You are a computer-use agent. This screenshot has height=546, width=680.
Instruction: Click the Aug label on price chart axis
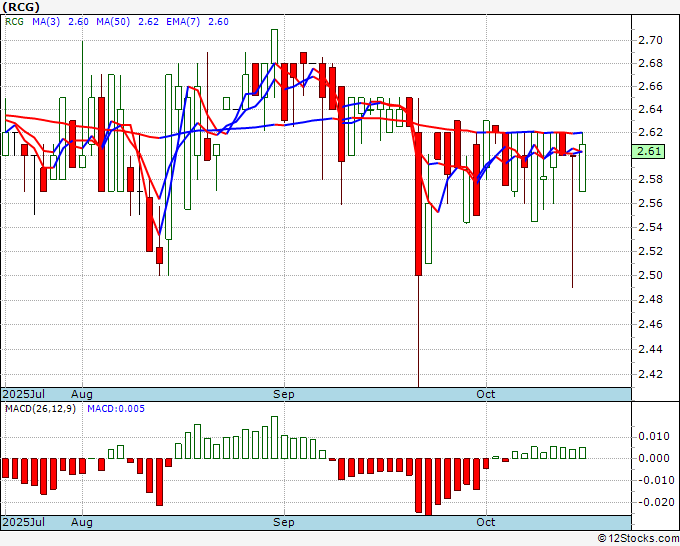82,394
